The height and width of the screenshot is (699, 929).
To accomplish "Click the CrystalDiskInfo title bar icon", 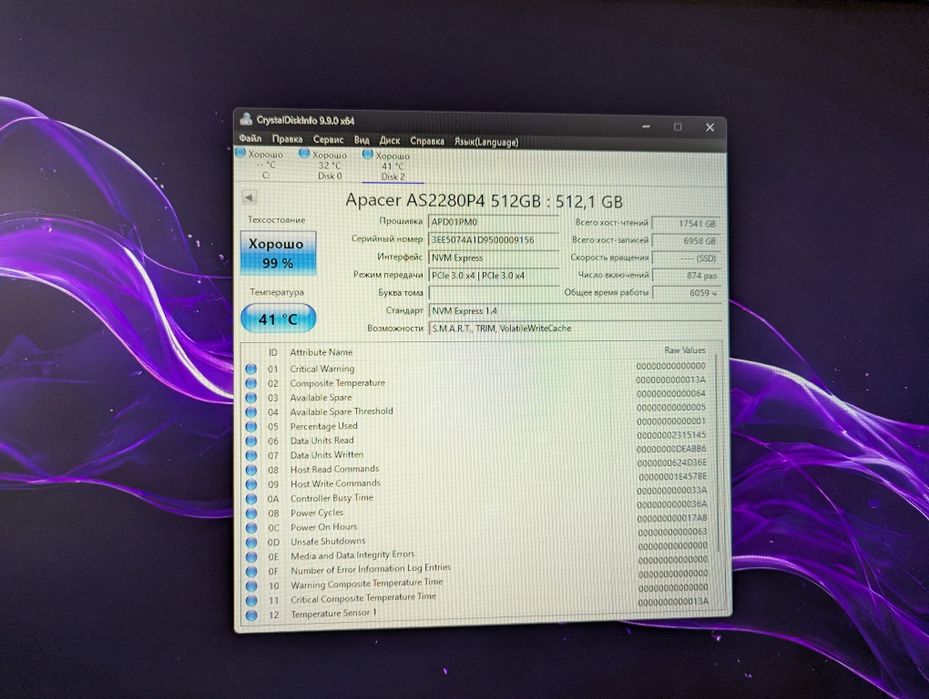I will tap(246, 118).
